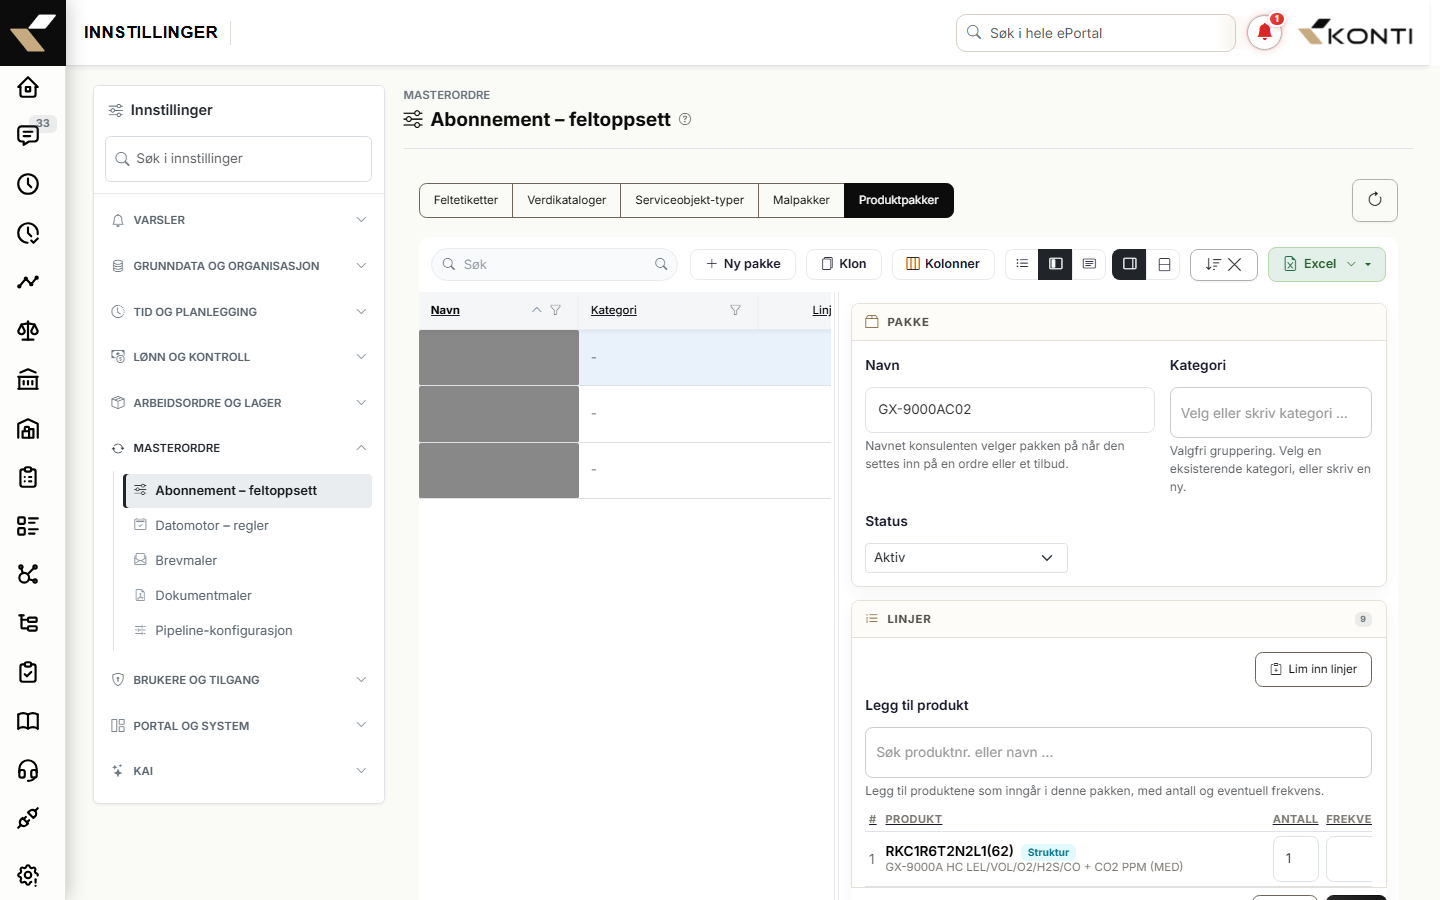Screen dimensions: 1440x900
Task: Switch to compact list view icon
Action: [x=1022, y=264]
